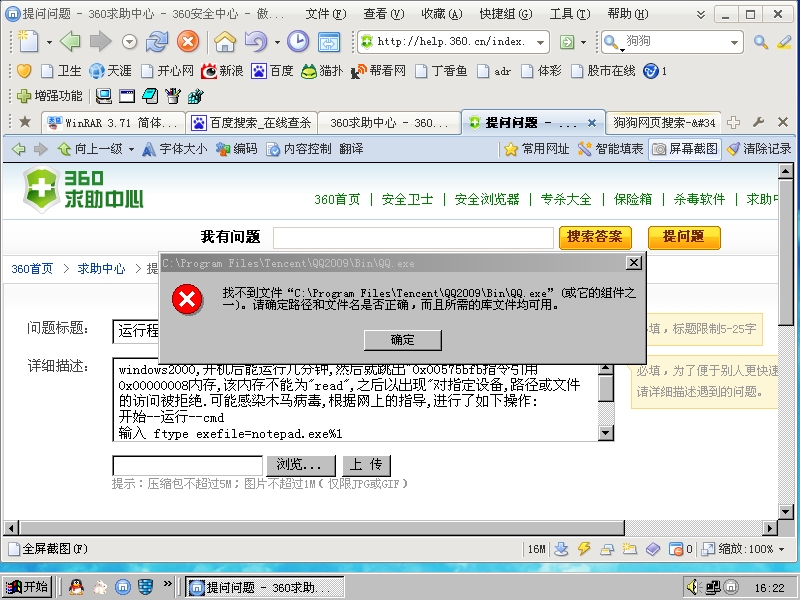Expand the 狗狗 search engine dropdown
Screen dimensions: 800x600
click(734, 43)
